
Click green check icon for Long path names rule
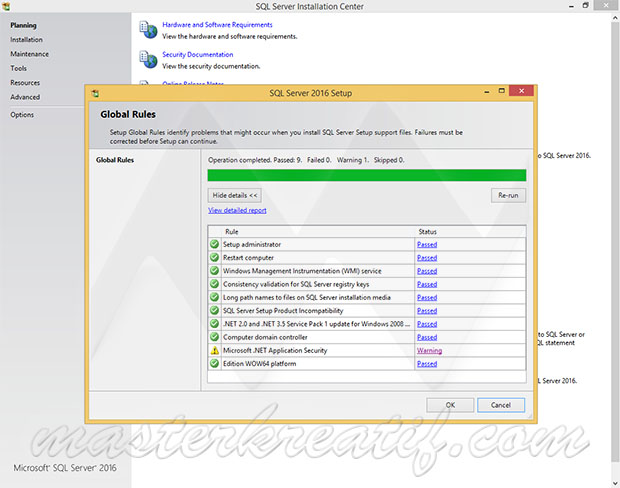(214, 297)
